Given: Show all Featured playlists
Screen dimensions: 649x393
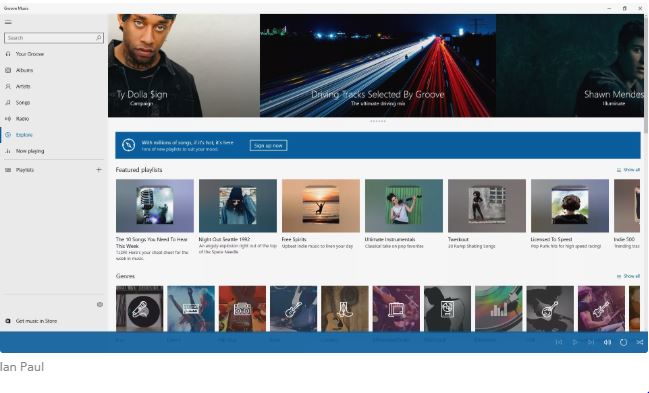Looking at the screenshot, I should [628, 170].
